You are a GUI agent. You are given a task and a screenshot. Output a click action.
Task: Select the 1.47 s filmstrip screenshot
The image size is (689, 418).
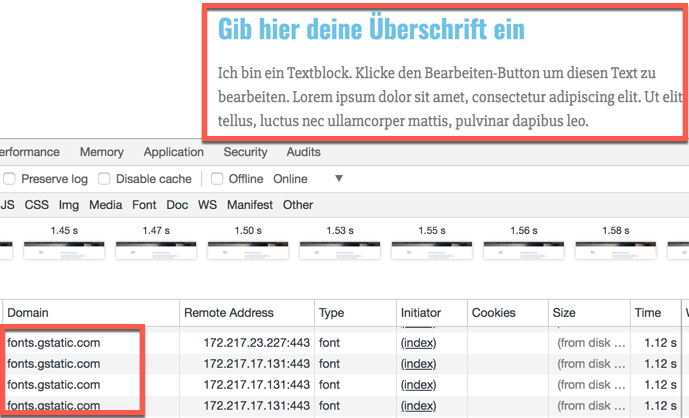pyautogui.click(x=156, y=250)
